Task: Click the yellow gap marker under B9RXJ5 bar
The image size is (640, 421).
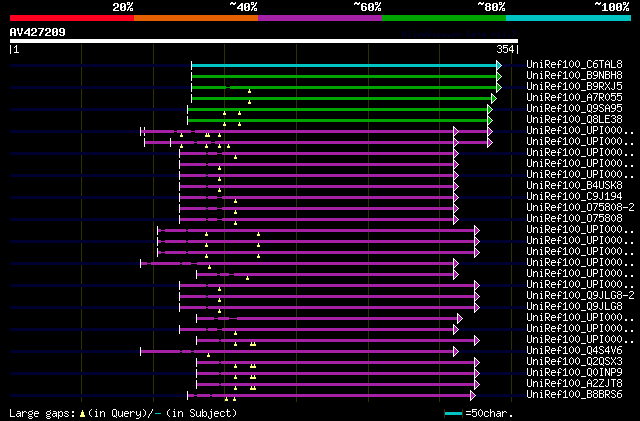Action: coord(249,91)
